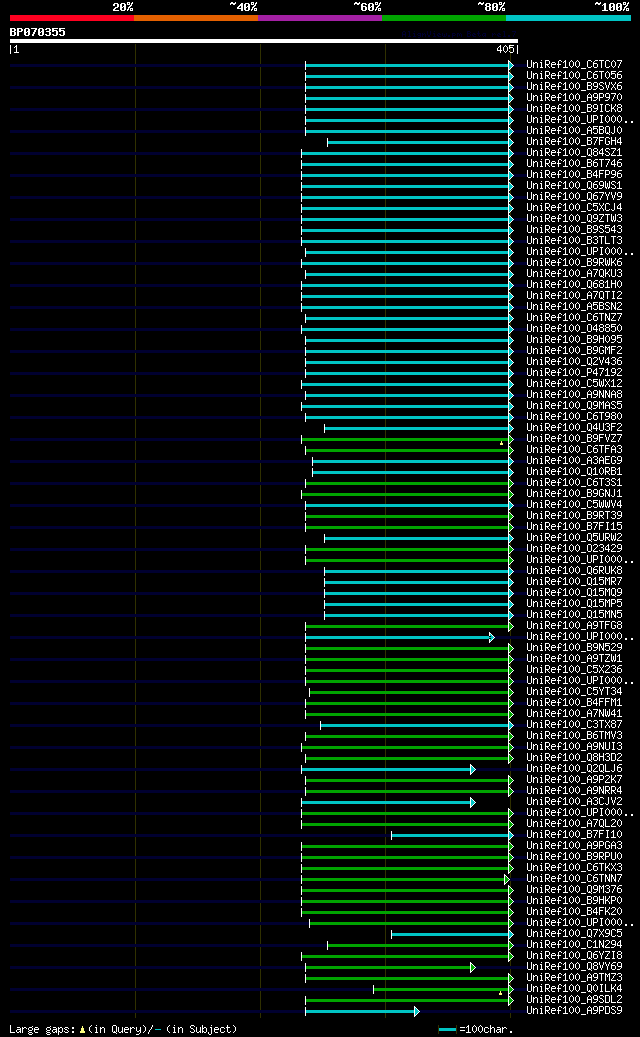Click the green alignment bar for UniRef100_C6TNN7
This screenshot has width=640, height=1037.
405,880
